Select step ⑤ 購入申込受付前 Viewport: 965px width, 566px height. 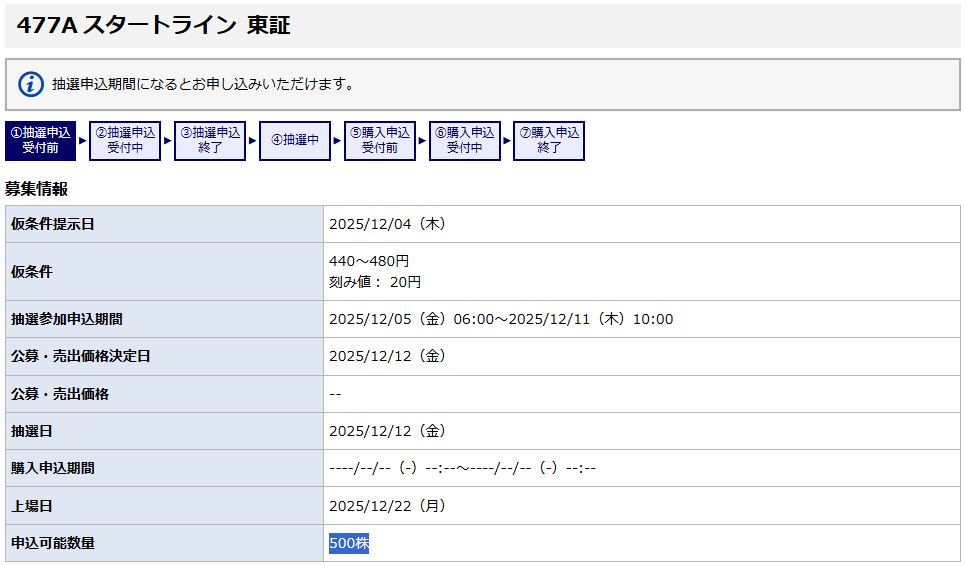coord(380,140)
